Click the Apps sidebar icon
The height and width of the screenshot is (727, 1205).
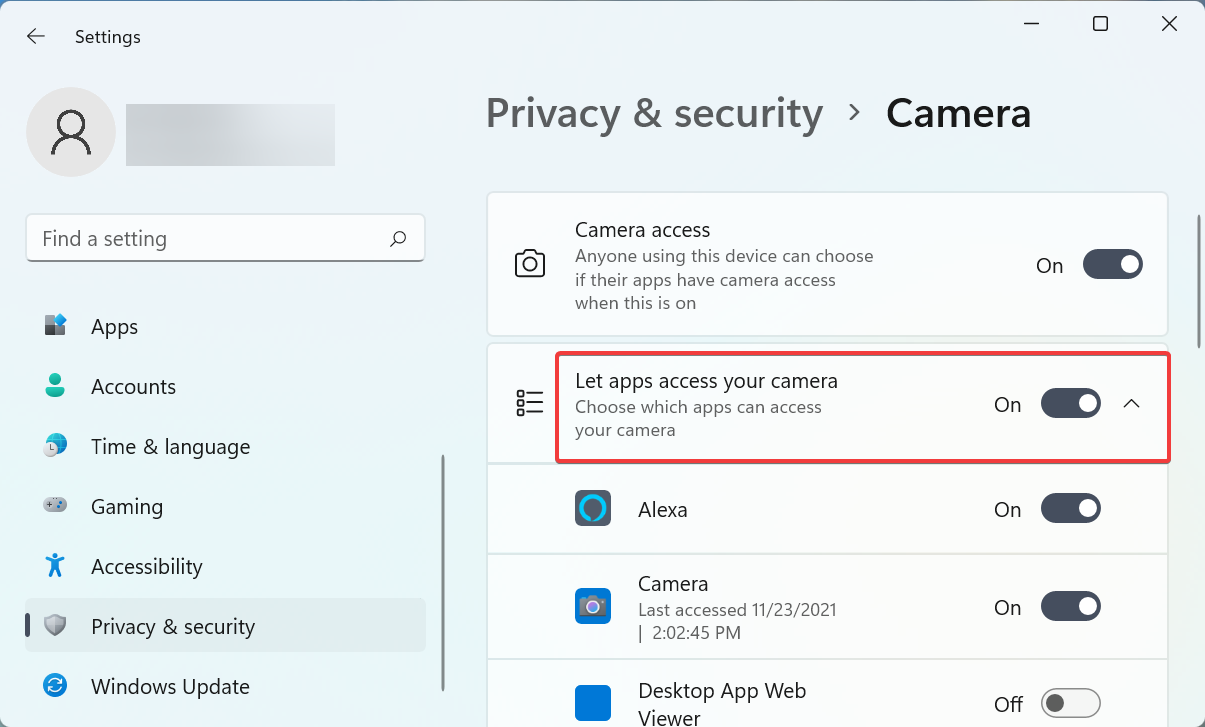(x=55, y=326)
